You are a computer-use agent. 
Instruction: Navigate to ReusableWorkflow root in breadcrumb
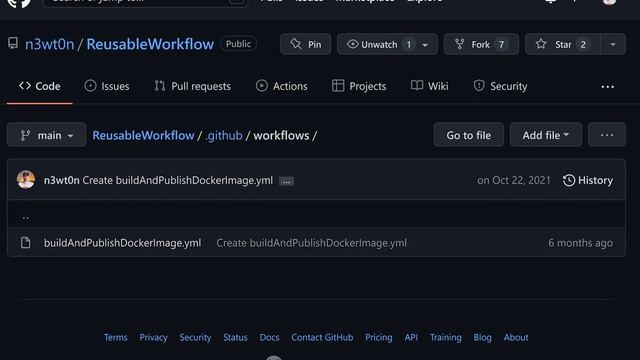pyautogui.click(x=143, y=135)
